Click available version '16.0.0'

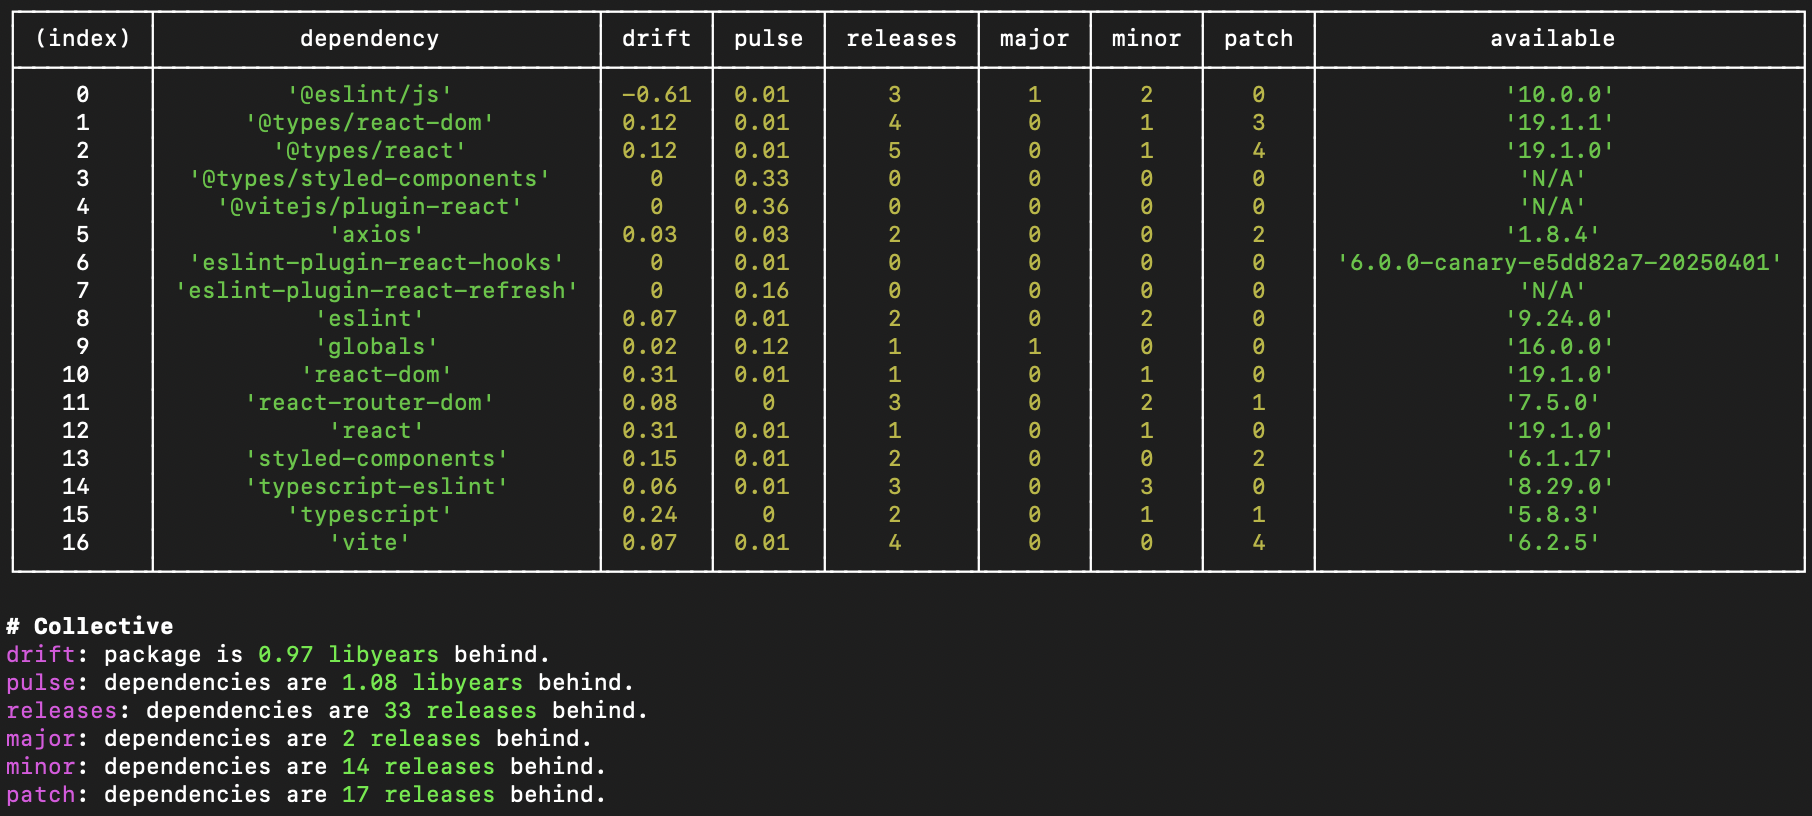(1559, 347)
